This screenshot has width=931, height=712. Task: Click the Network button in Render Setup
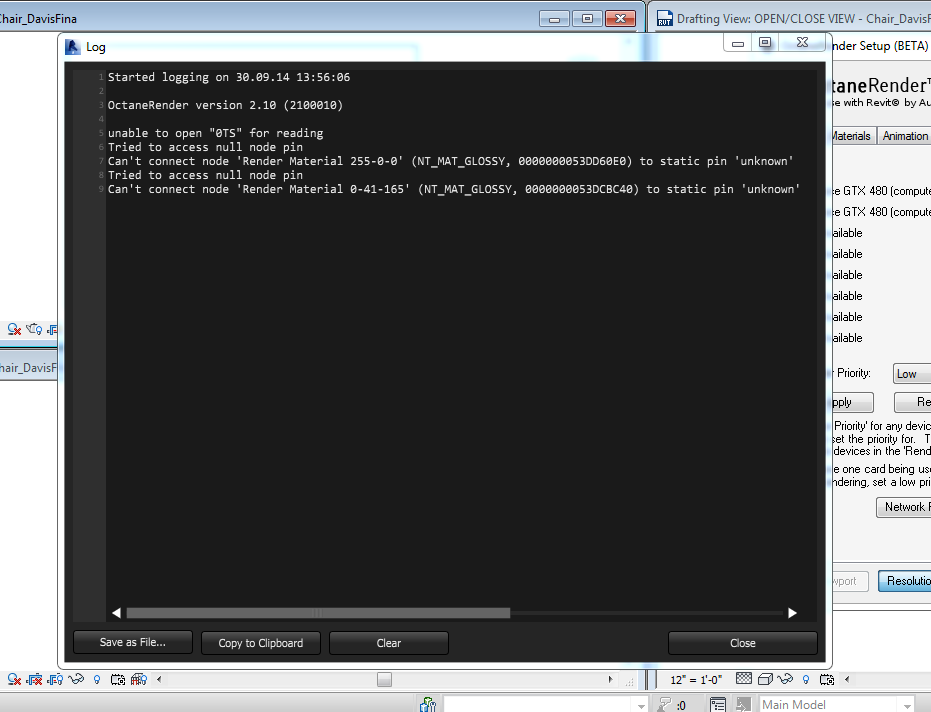coord(904,507)
